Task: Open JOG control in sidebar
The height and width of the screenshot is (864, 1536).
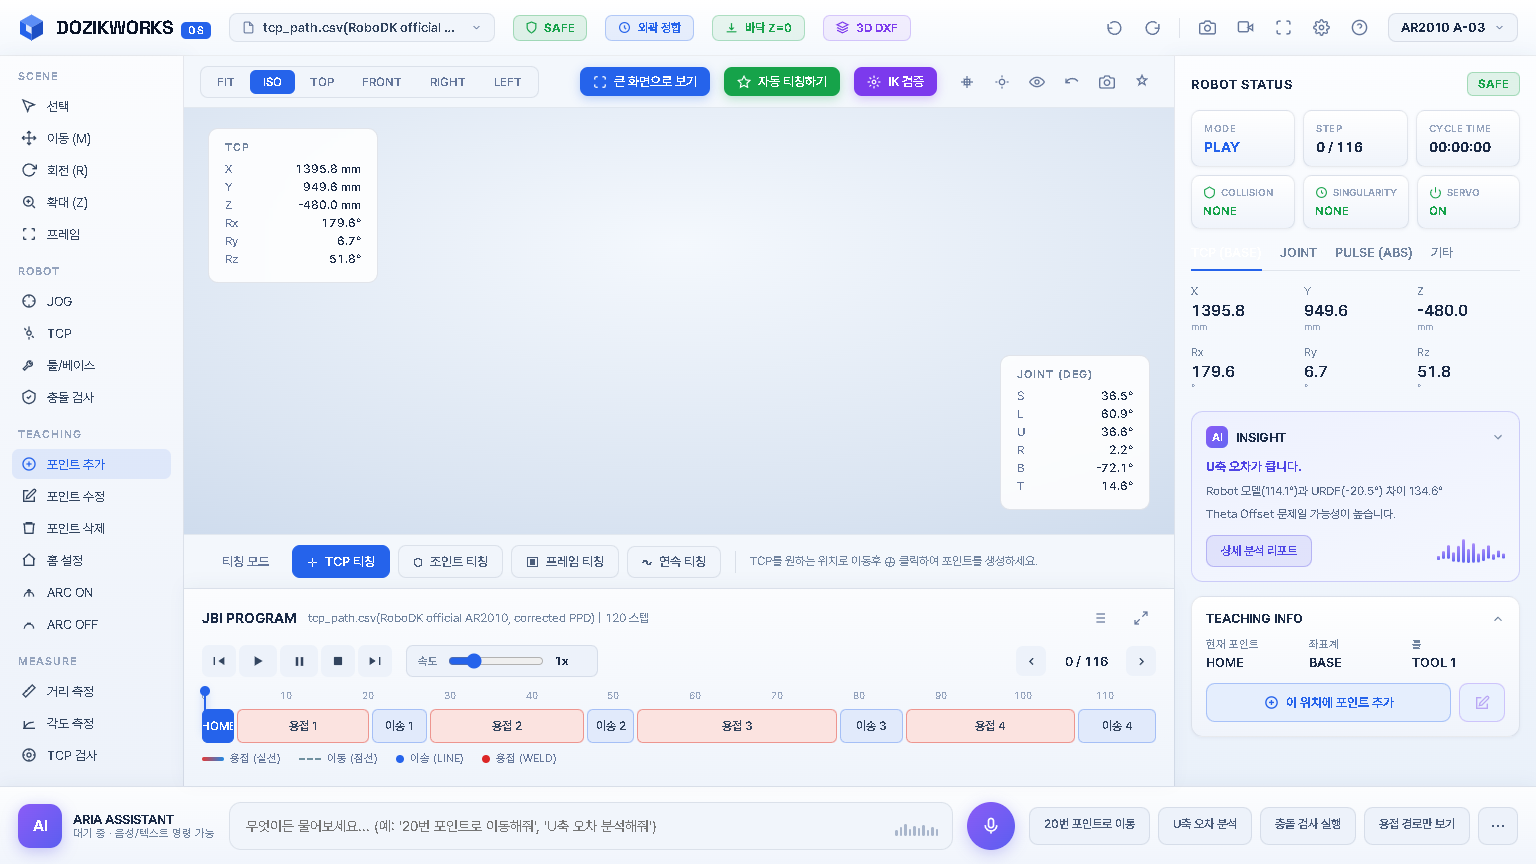Action: coord(91,301)
